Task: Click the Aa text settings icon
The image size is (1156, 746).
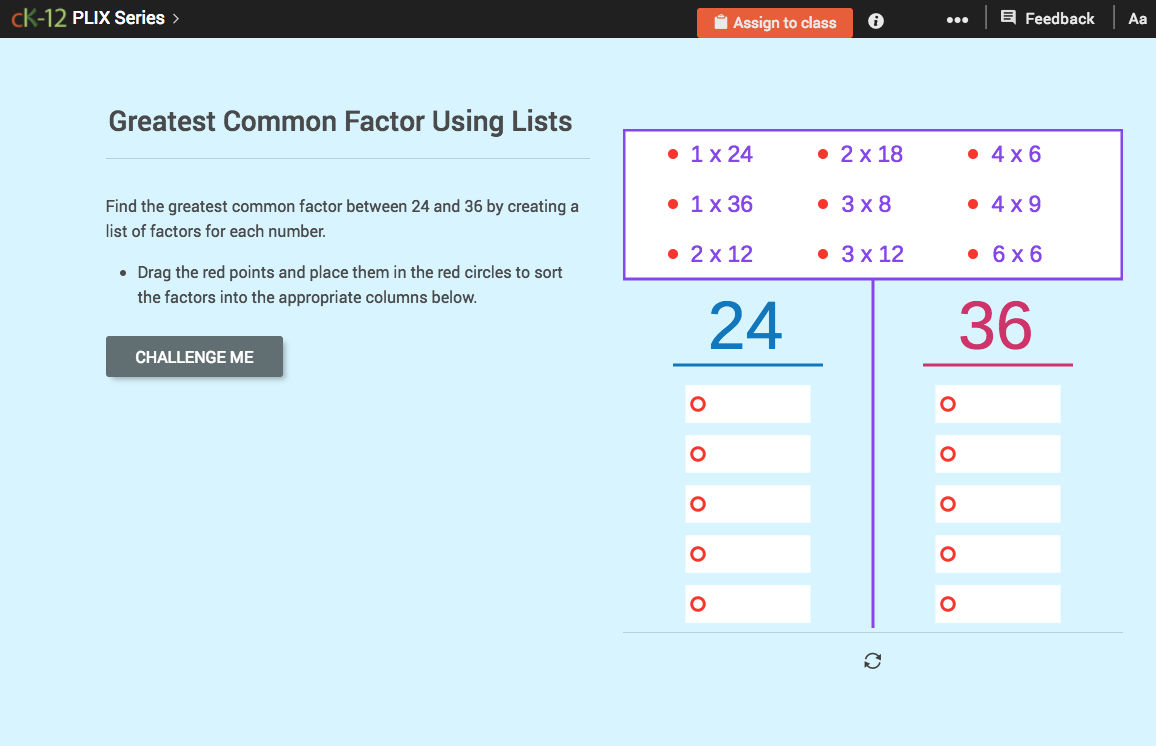Action: [x=1137, y=18]
